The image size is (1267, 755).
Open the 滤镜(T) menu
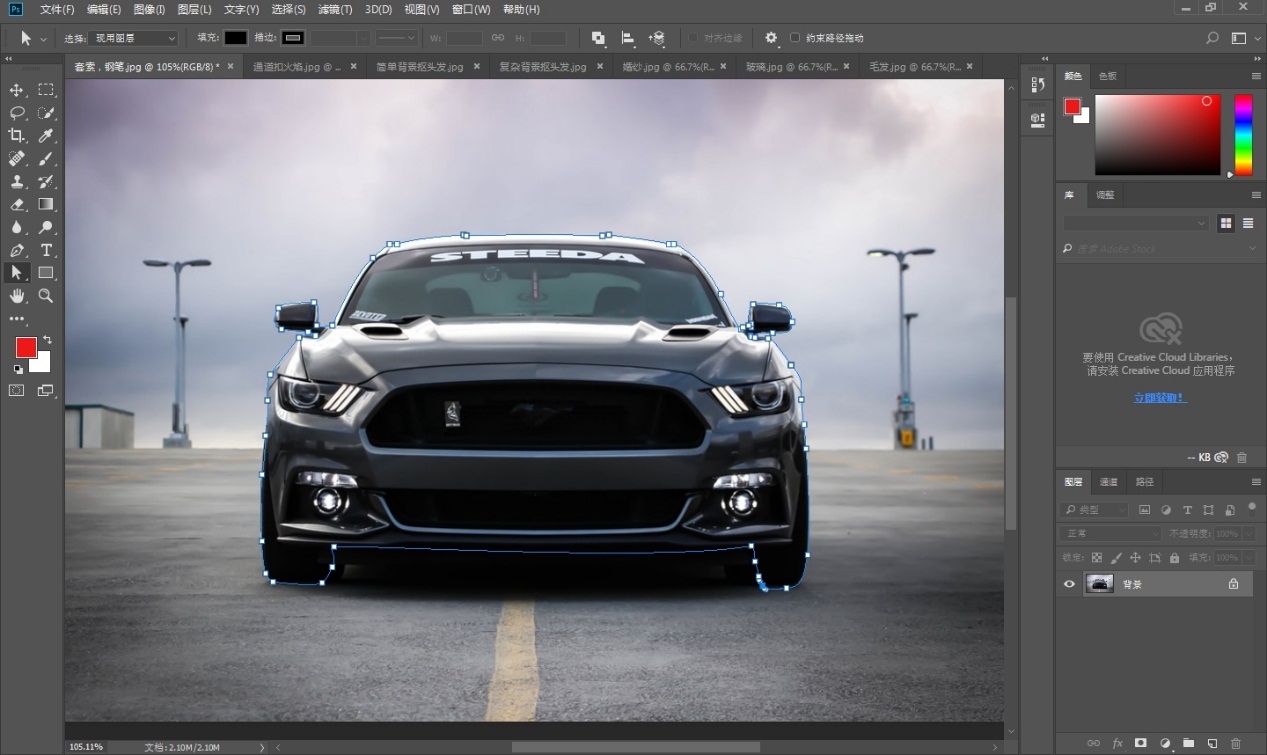point(335,9)
